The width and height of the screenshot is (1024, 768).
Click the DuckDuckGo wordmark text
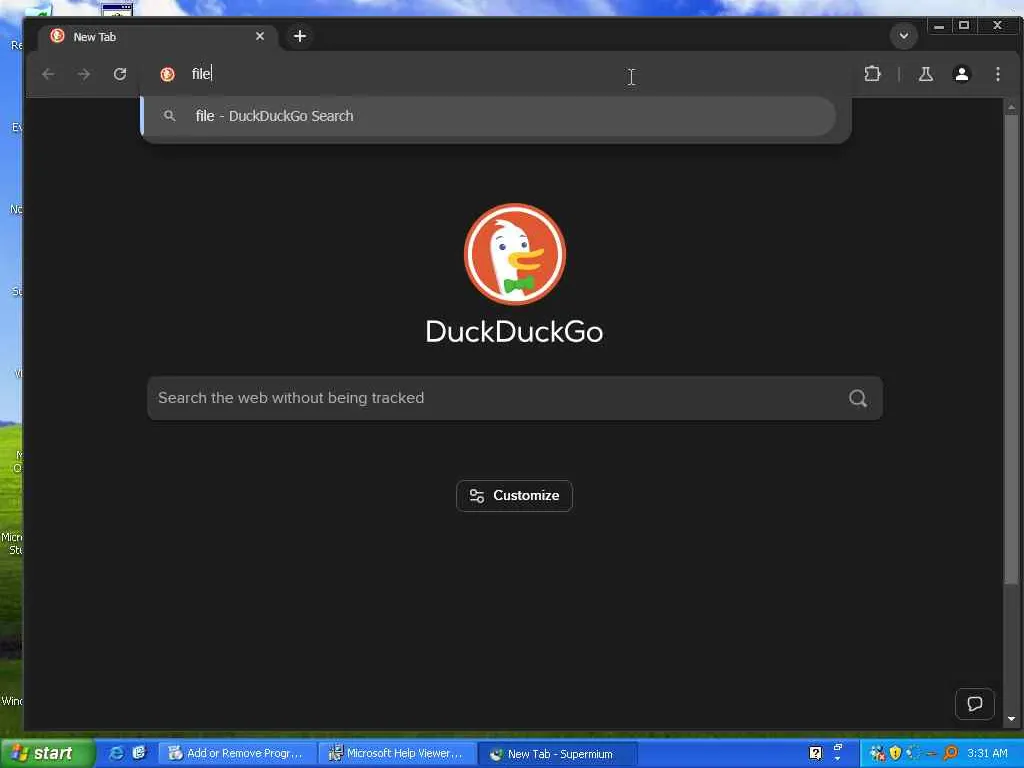pyautogui.click(x=515, y=332)
